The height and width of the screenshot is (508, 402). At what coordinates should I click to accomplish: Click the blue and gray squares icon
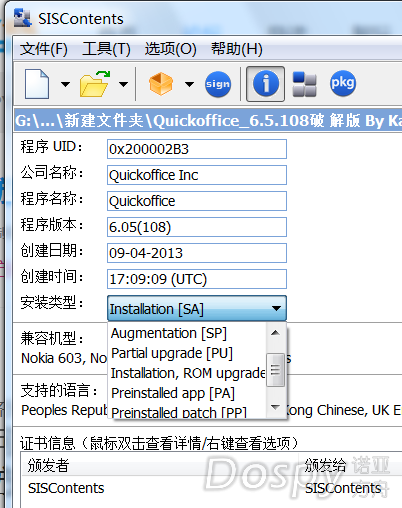(304, 84)
